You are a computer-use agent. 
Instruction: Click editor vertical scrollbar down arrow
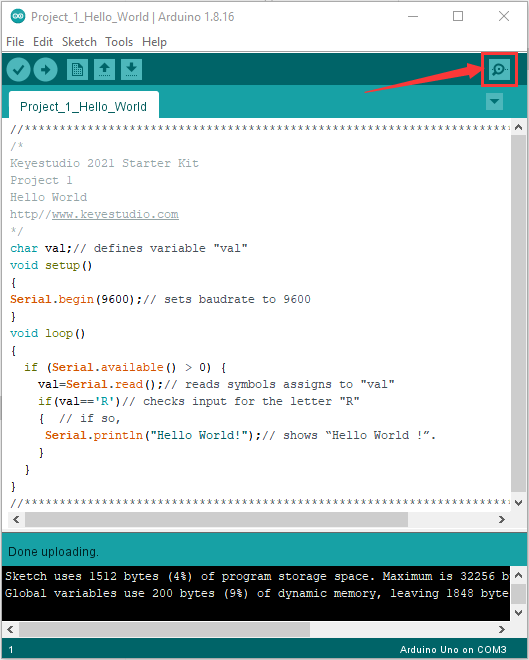pos(518,503)
